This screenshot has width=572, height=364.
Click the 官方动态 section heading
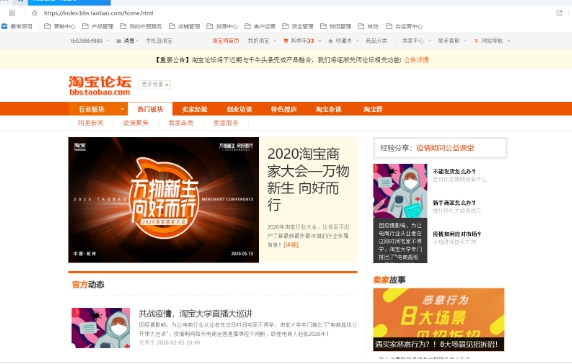coord(88,284)
